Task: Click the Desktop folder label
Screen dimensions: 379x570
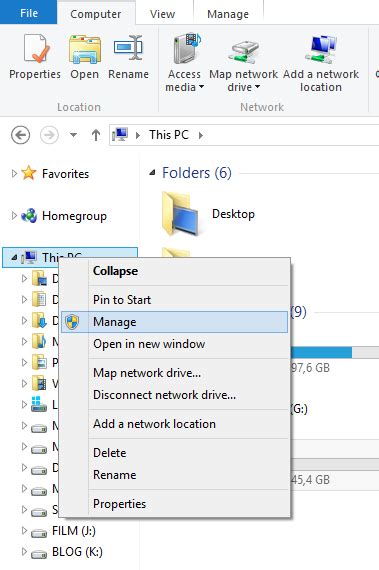Action: (x=233, y=214)
